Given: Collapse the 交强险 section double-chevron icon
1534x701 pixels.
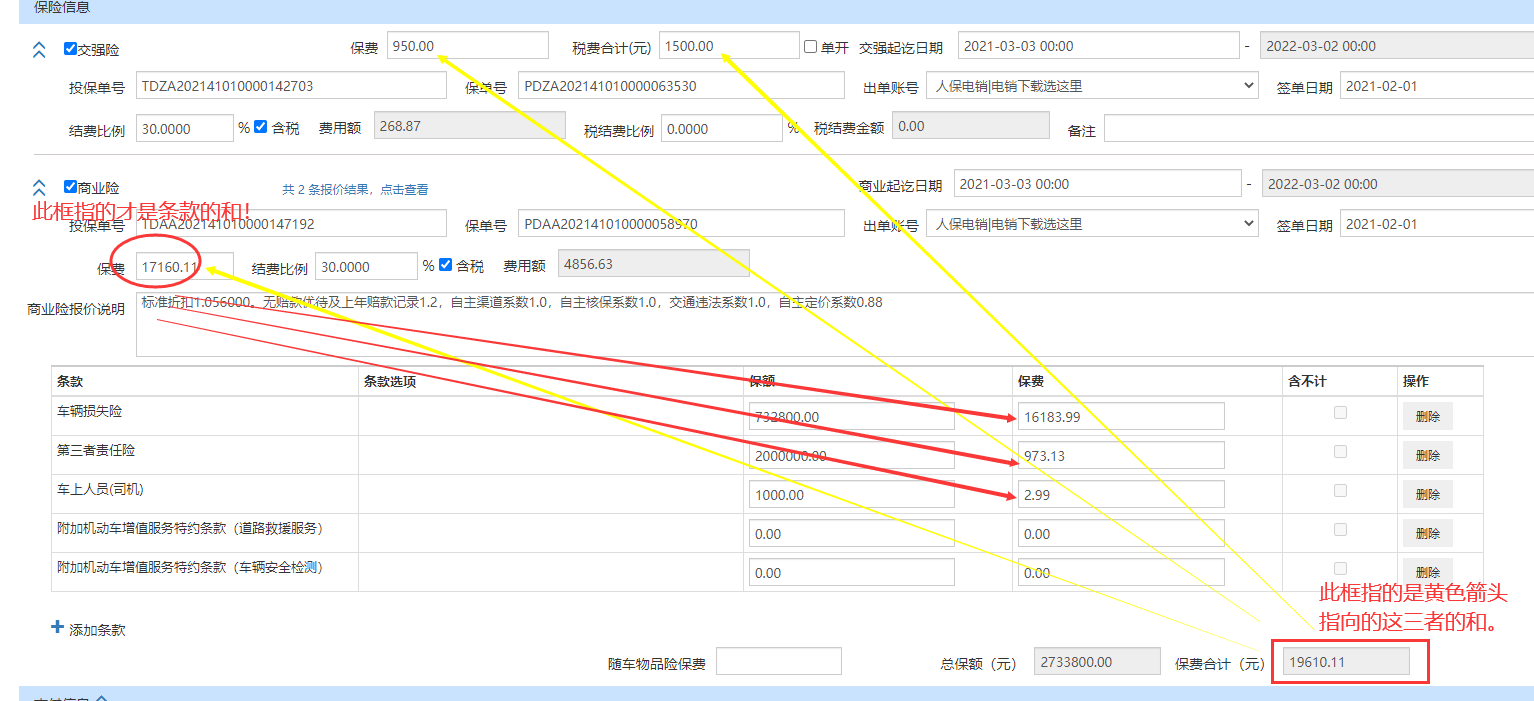Looking at the screenshot, I should click(39, 50).
